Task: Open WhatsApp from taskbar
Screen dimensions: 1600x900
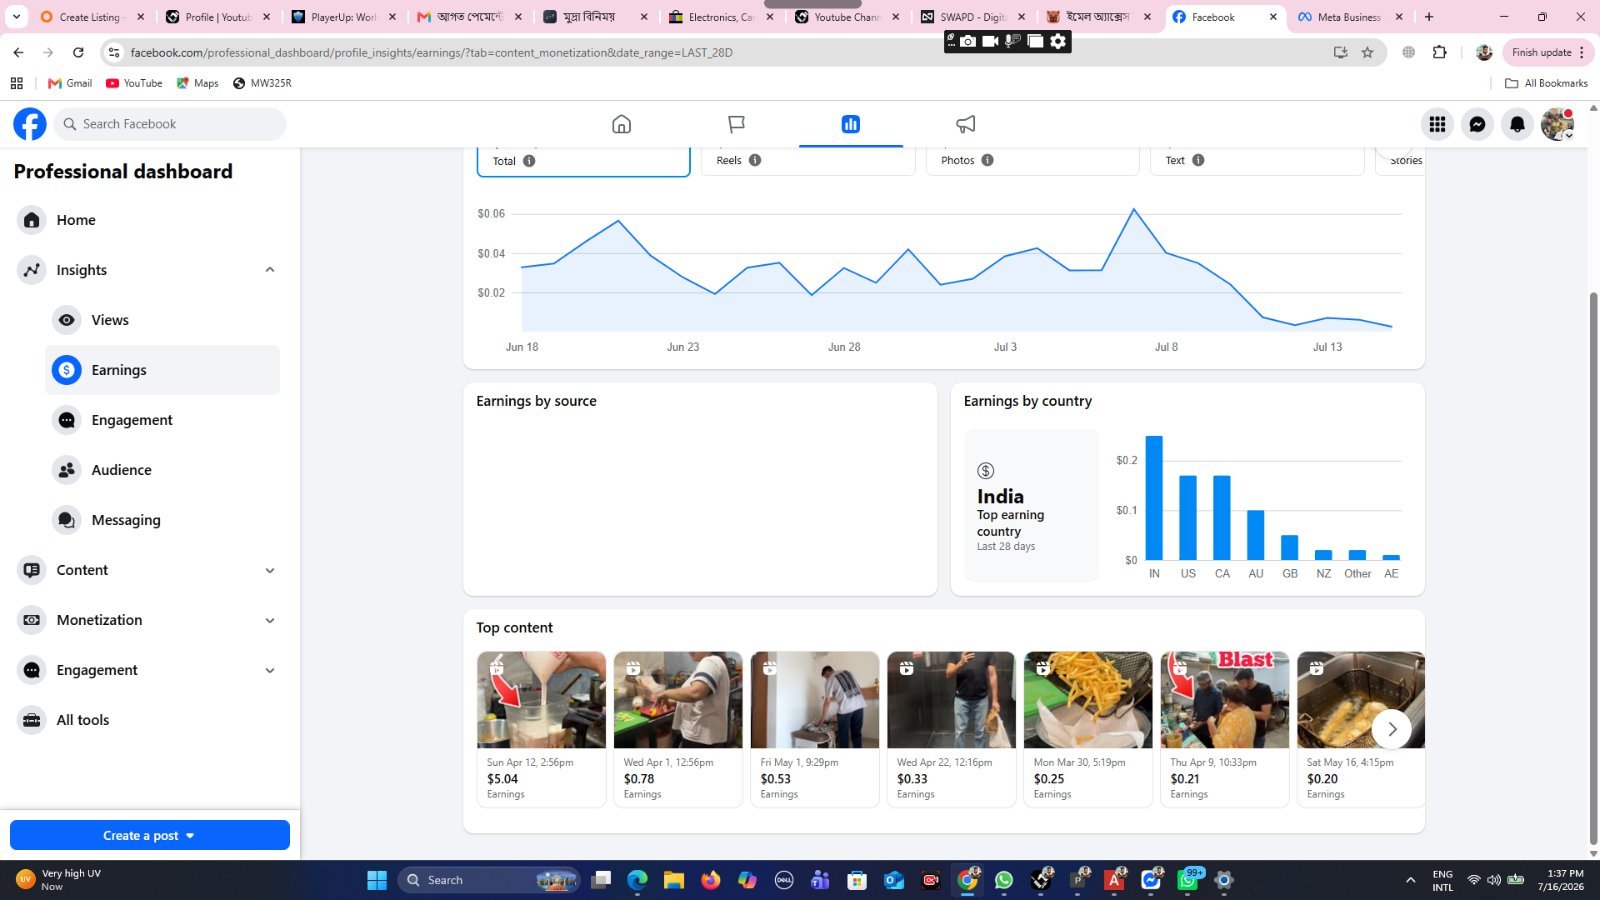Action: tap(1003, 880)
